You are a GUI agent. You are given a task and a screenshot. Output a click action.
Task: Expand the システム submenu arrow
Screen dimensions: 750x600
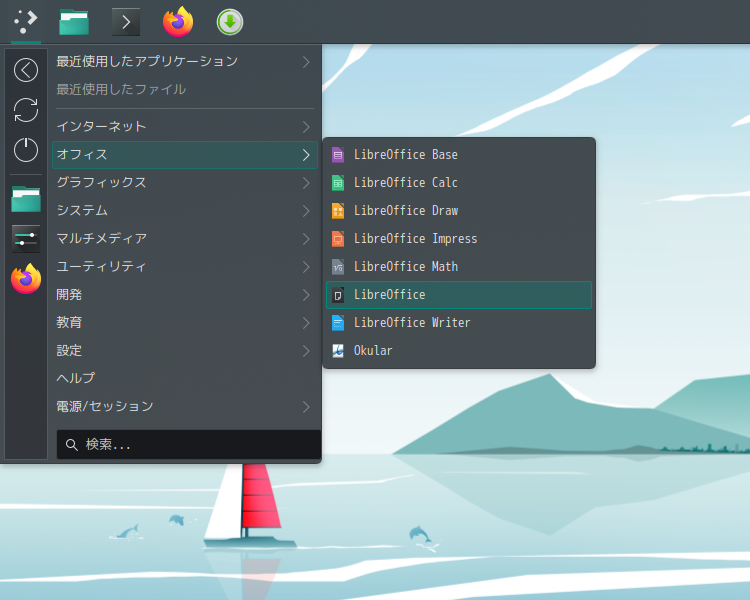[306, 211]
